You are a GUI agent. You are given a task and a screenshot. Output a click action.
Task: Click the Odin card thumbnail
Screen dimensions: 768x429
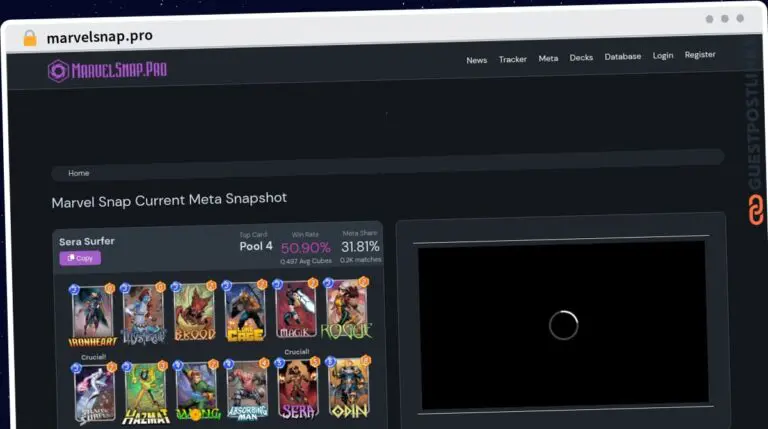(x=349, y=389)
